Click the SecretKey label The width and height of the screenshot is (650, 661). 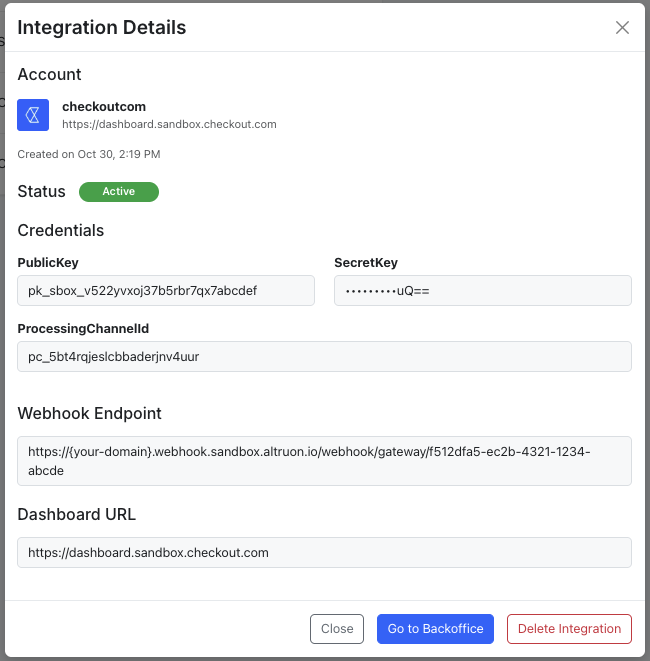(366, 263)
